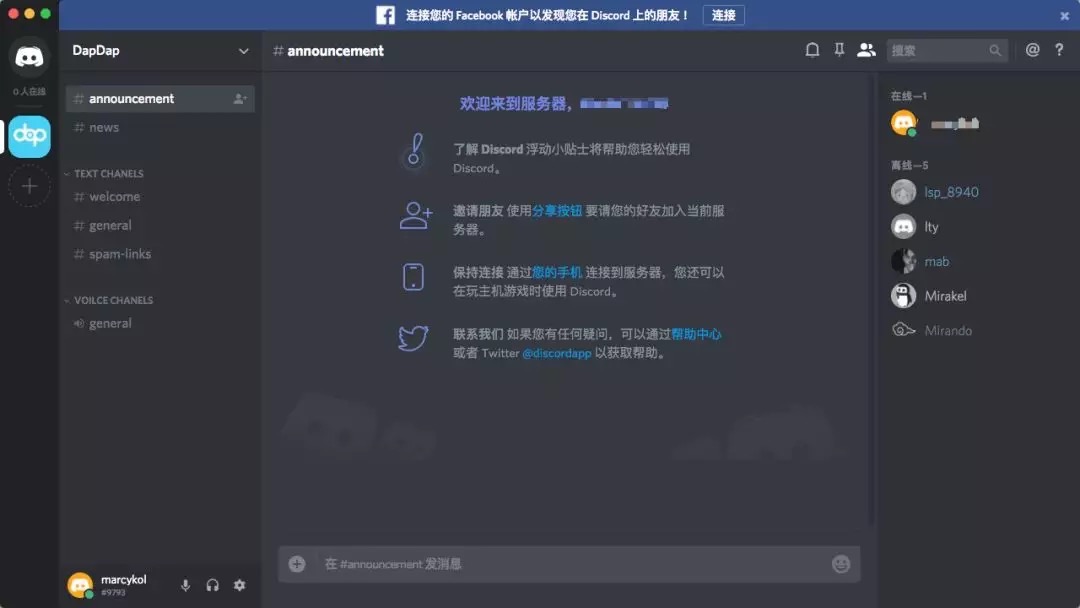The image size is (1080, 608).
Task: Toggle the member list icon
Action: click(866, 50)
